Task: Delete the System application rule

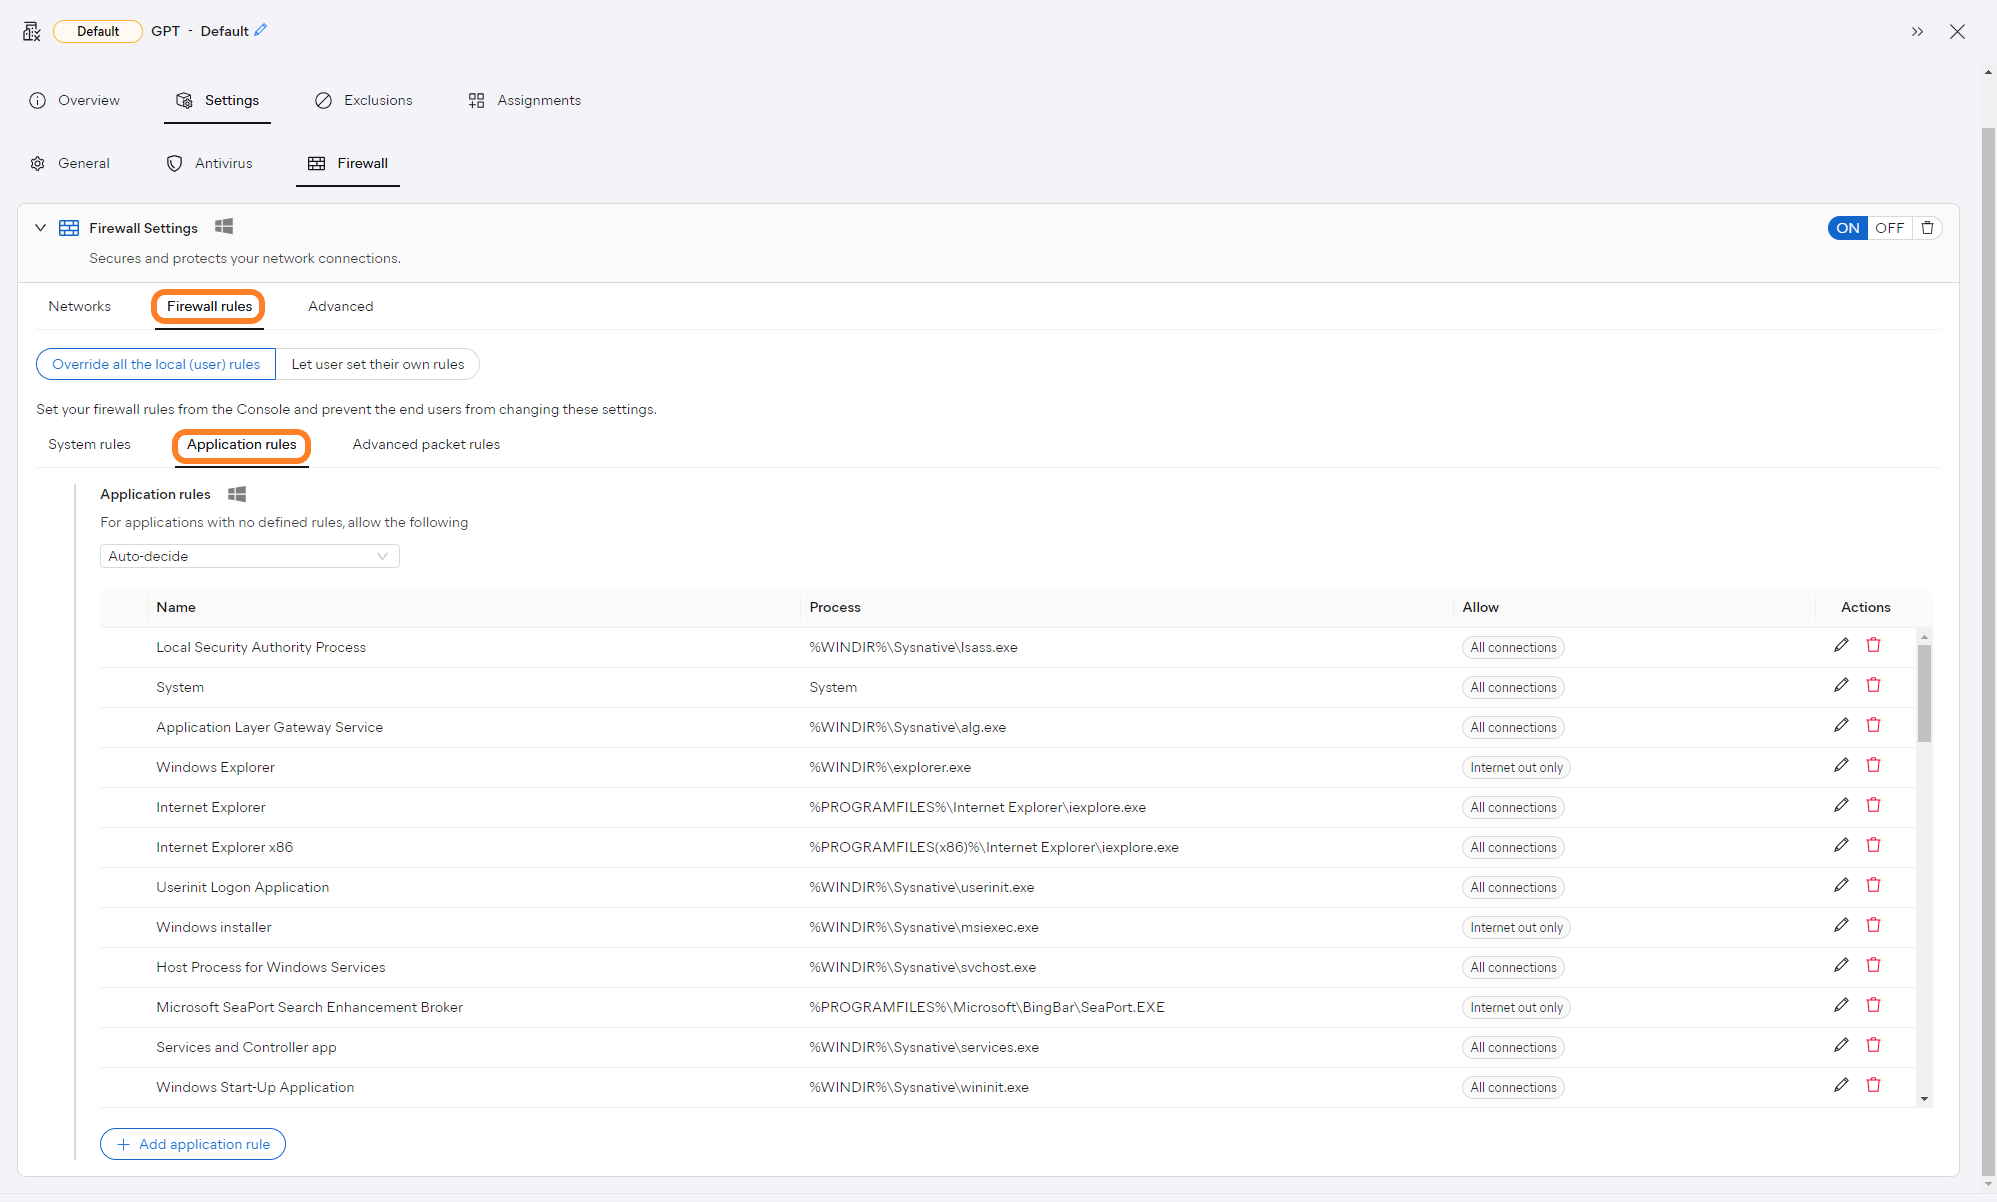Action: [1873, 685]
